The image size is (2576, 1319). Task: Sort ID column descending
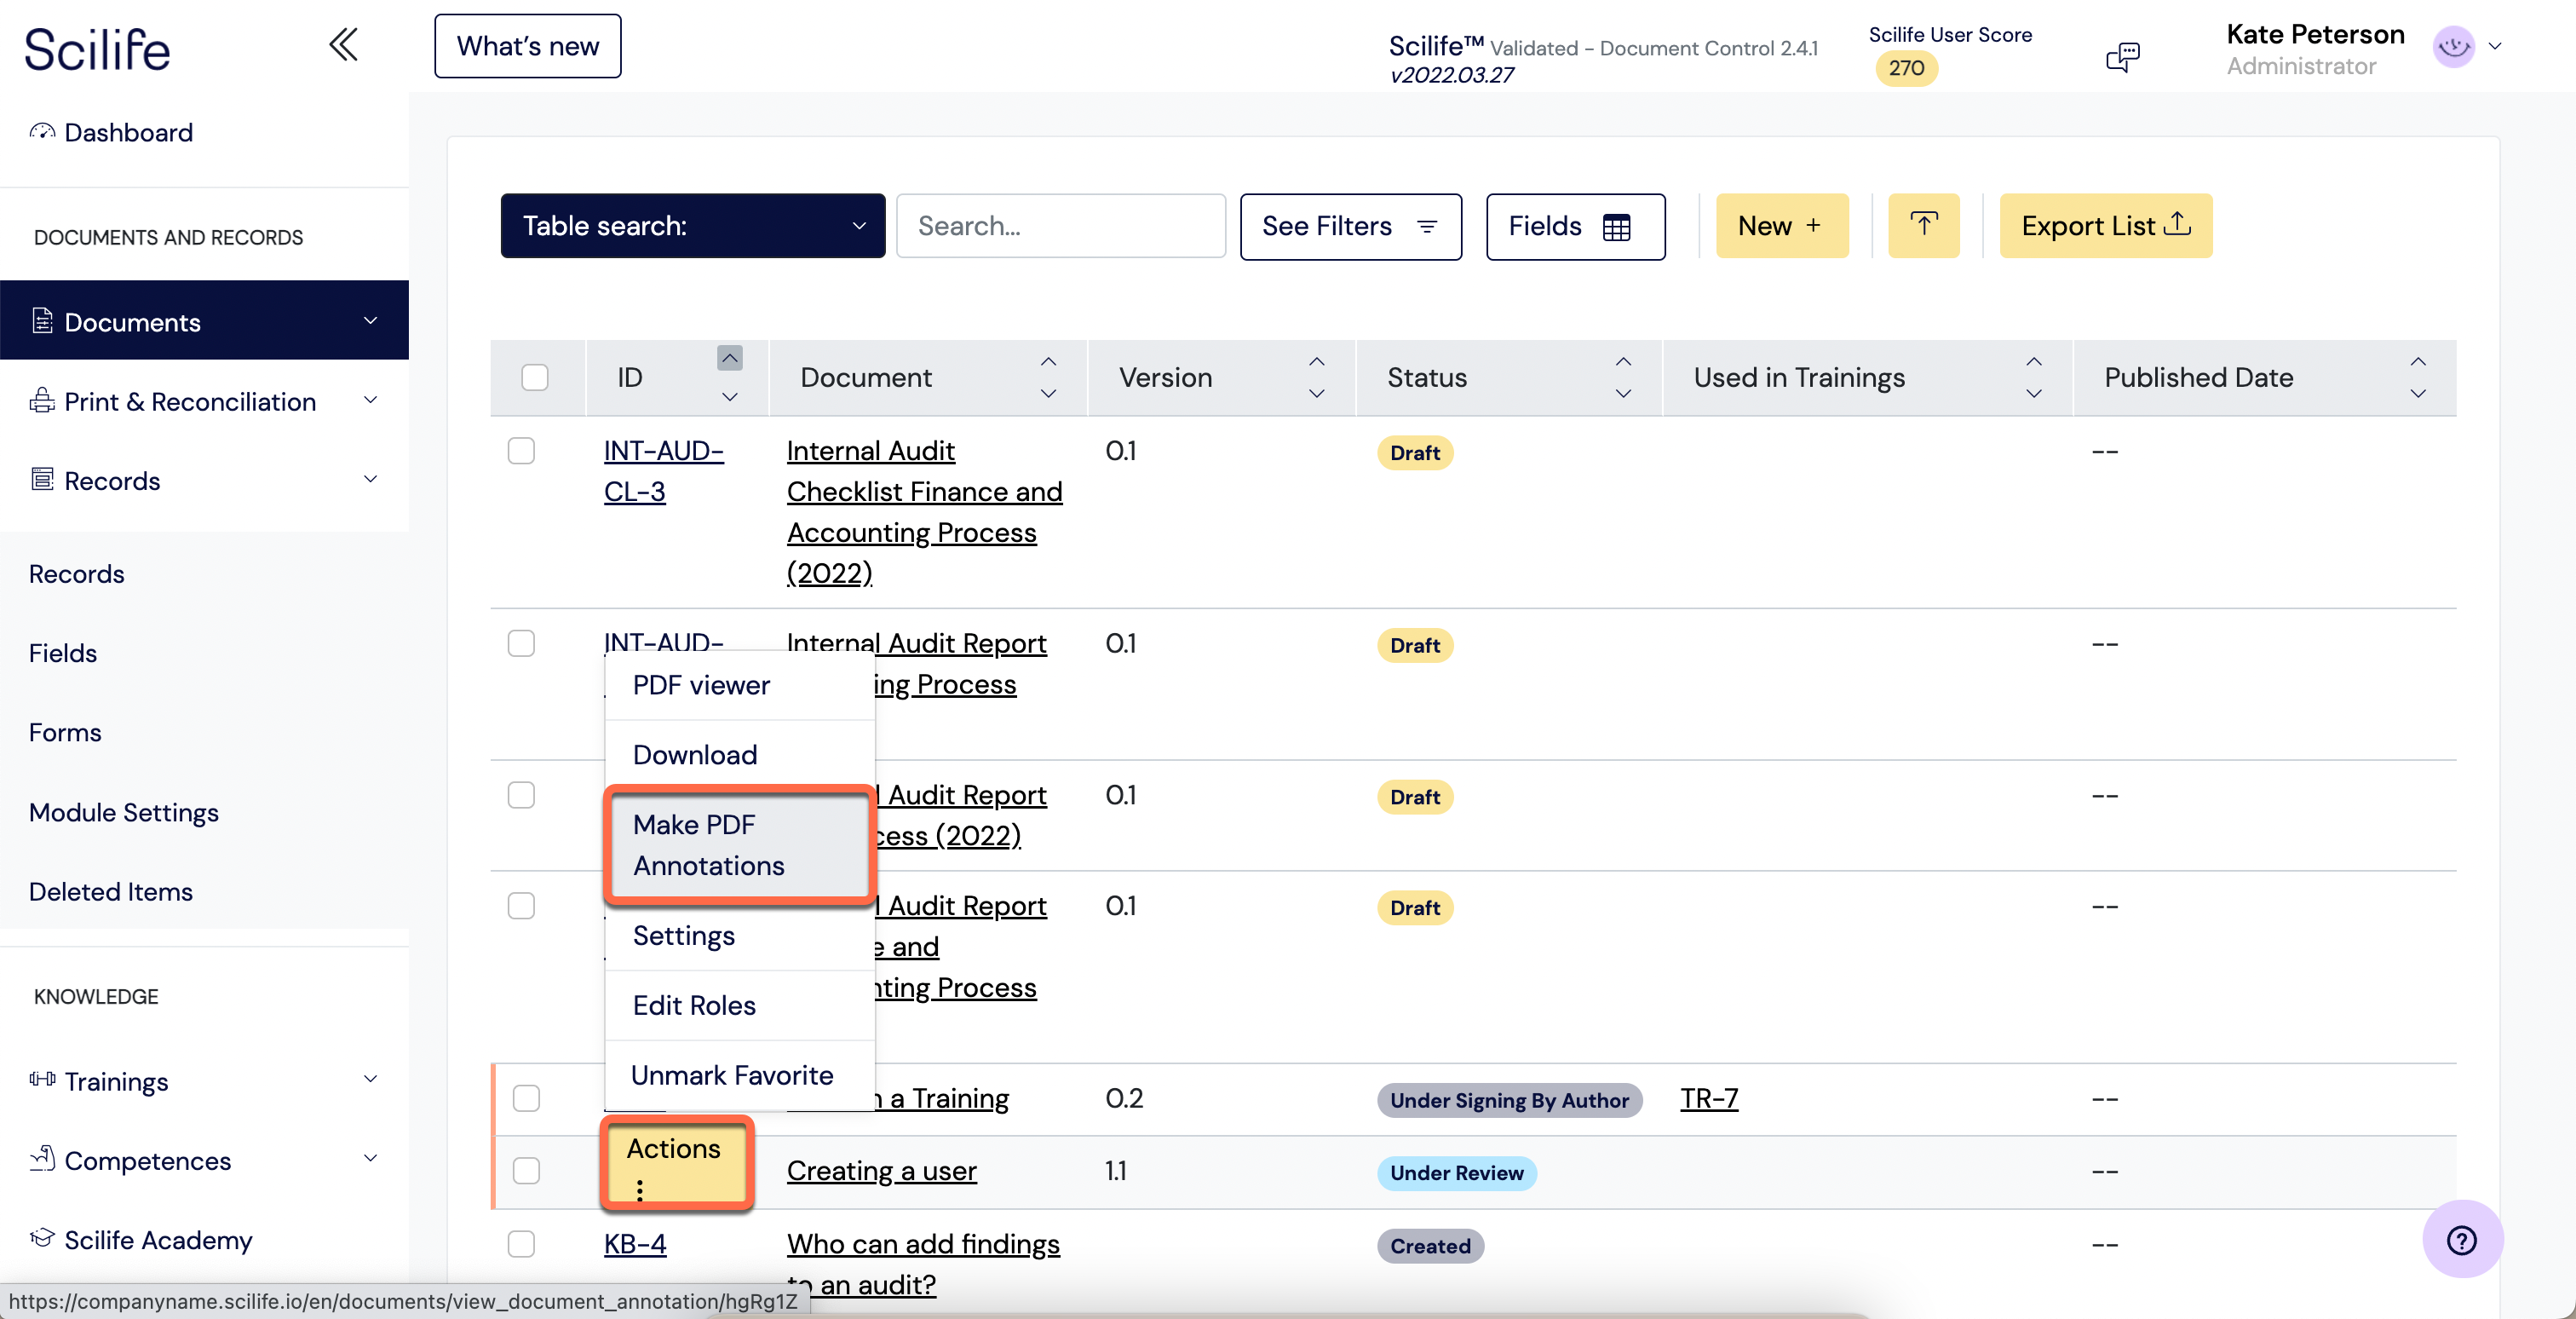pyautogui.click(x=730, y=397)
